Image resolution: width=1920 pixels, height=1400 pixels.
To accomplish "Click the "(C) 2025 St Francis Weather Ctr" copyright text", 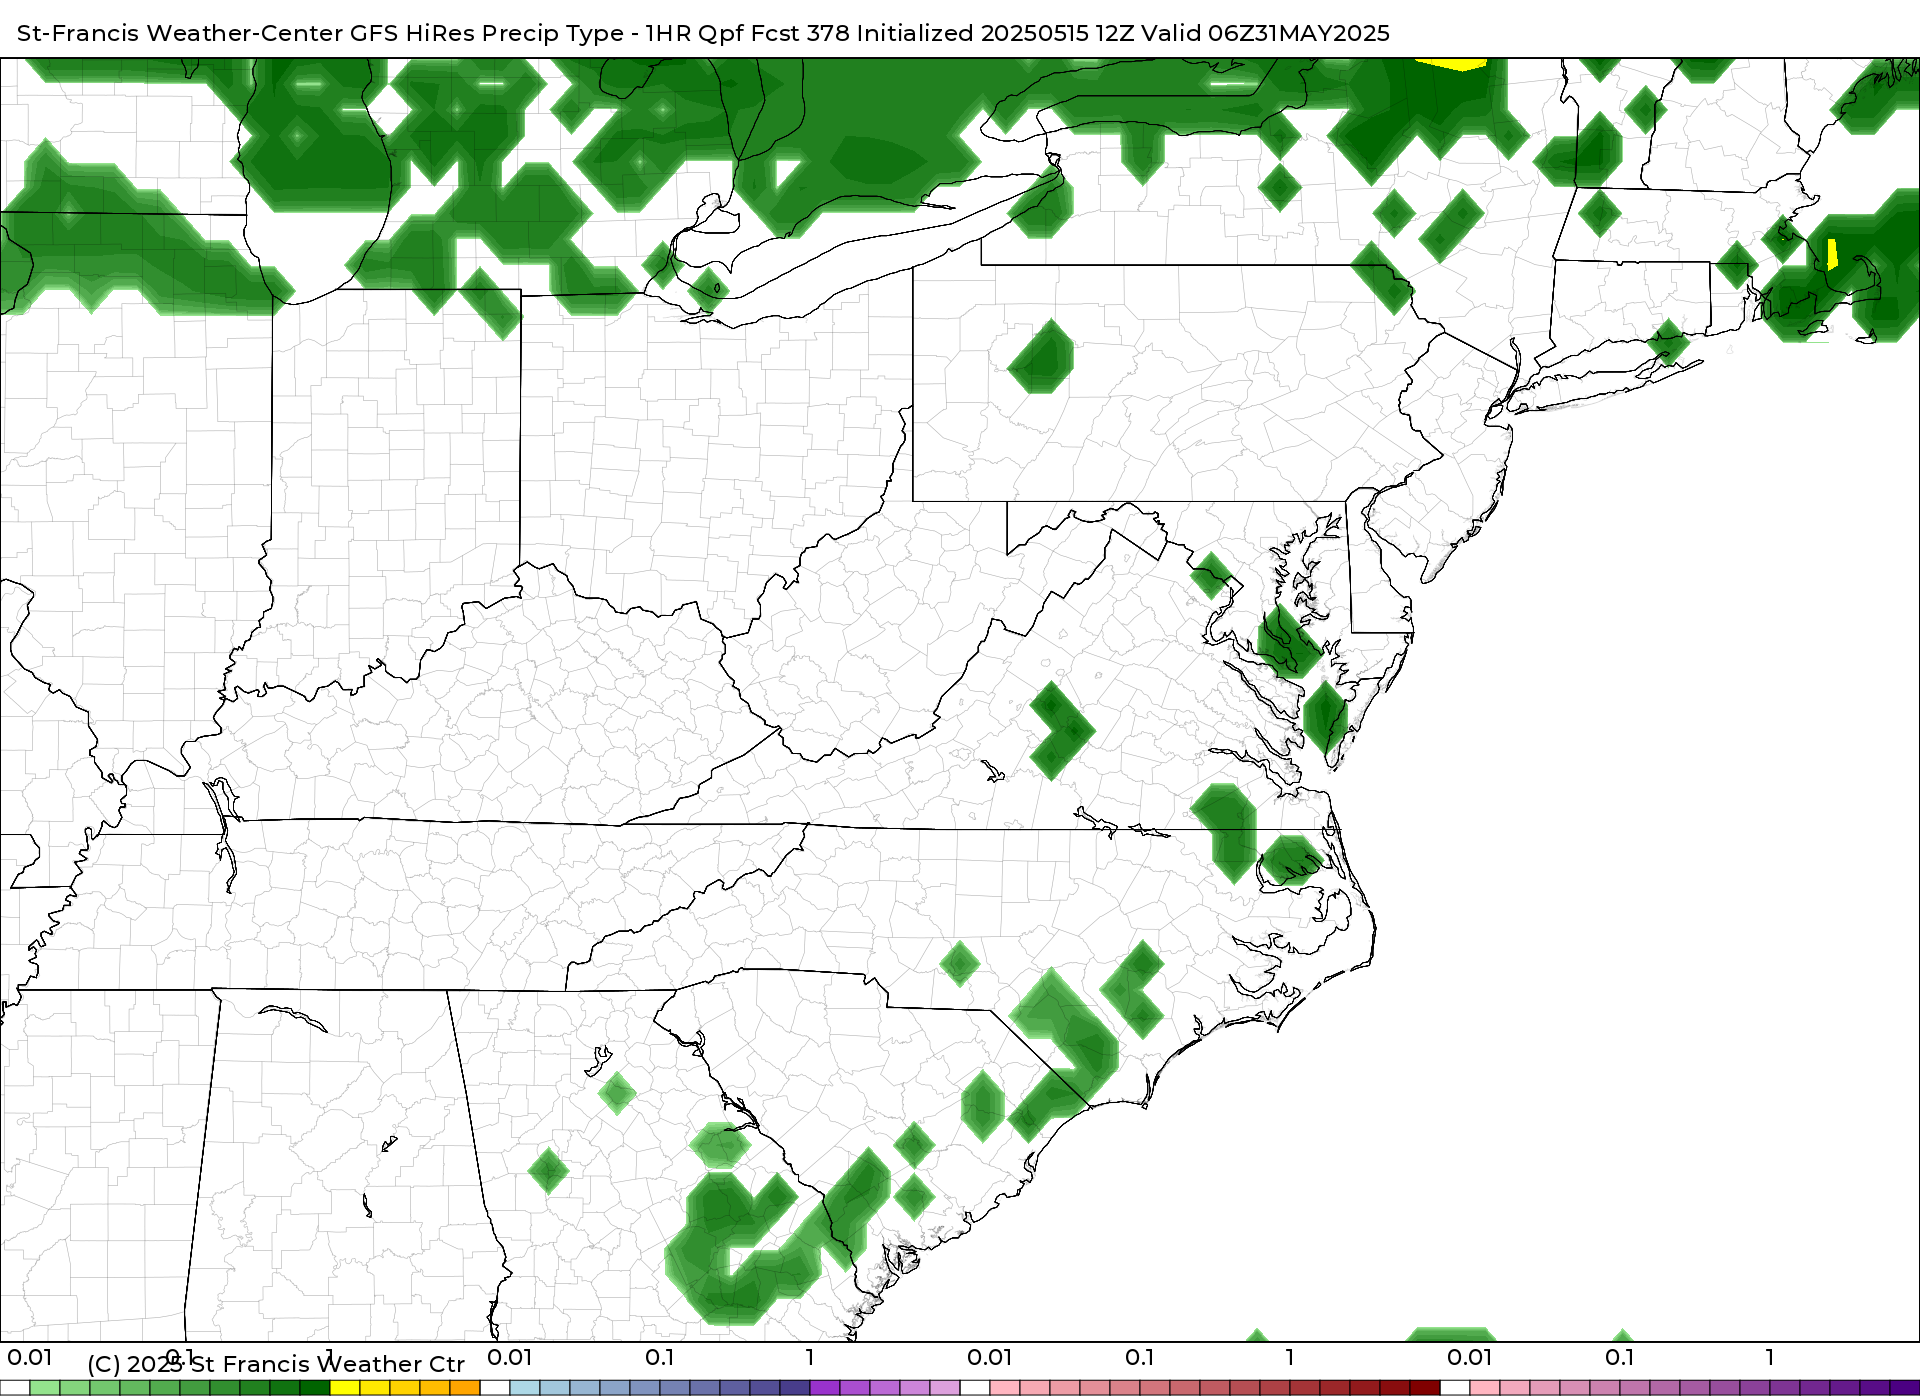I will 276,1364.
